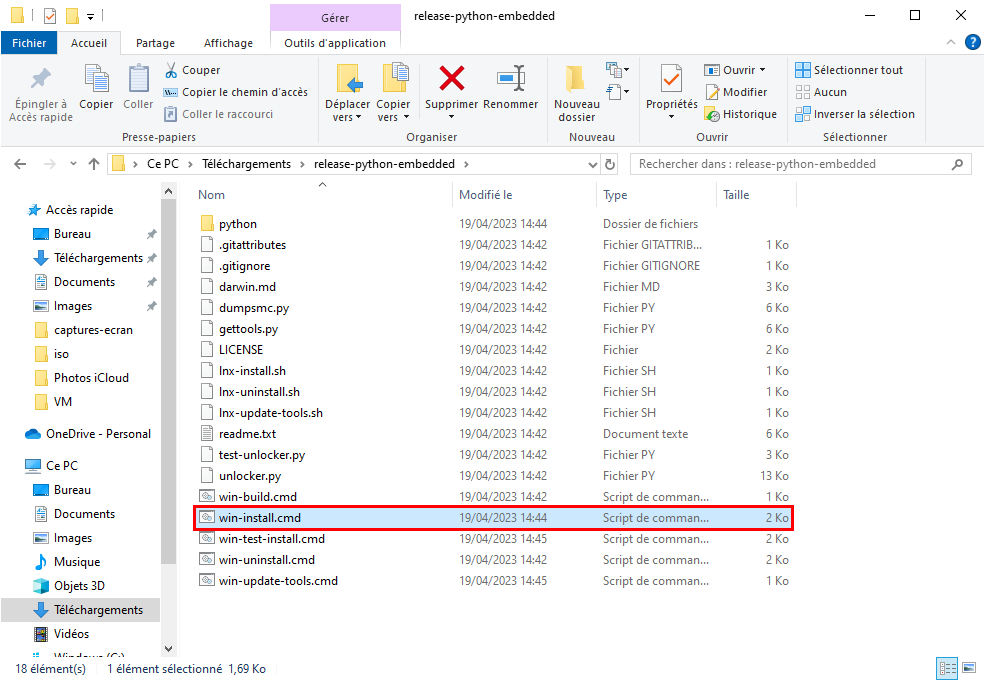Open the Affichage ribbon tab
The image size is (985, 681).
[228, 43]
